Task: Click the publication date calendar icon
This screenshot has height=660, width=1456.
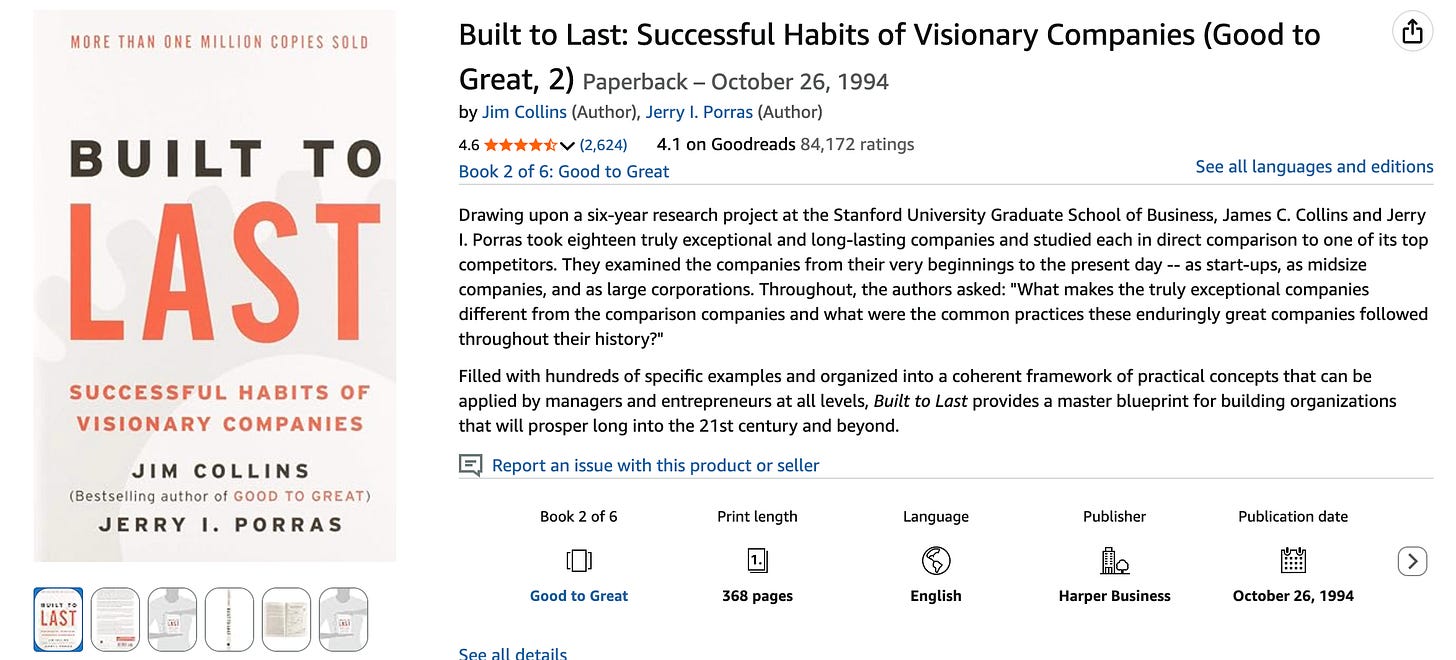Action: pyautogui.click(x=1293, y=561)
